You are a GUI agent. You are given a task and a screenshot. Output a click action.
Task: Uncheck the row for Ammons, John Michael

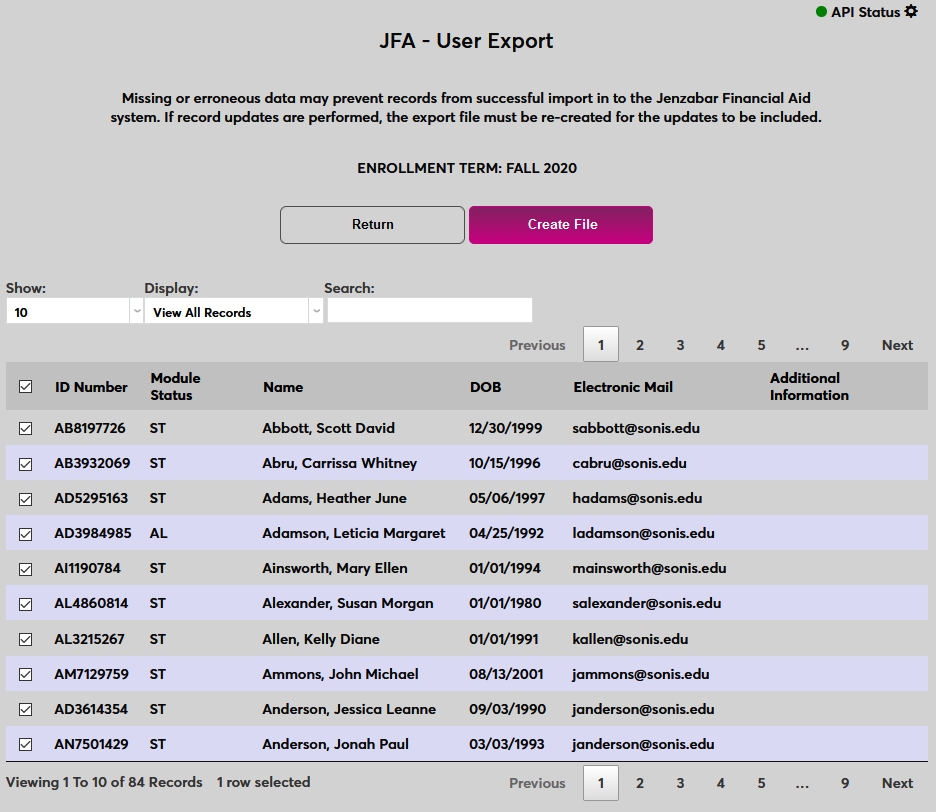pyautogui.click(x=26, y=674)
